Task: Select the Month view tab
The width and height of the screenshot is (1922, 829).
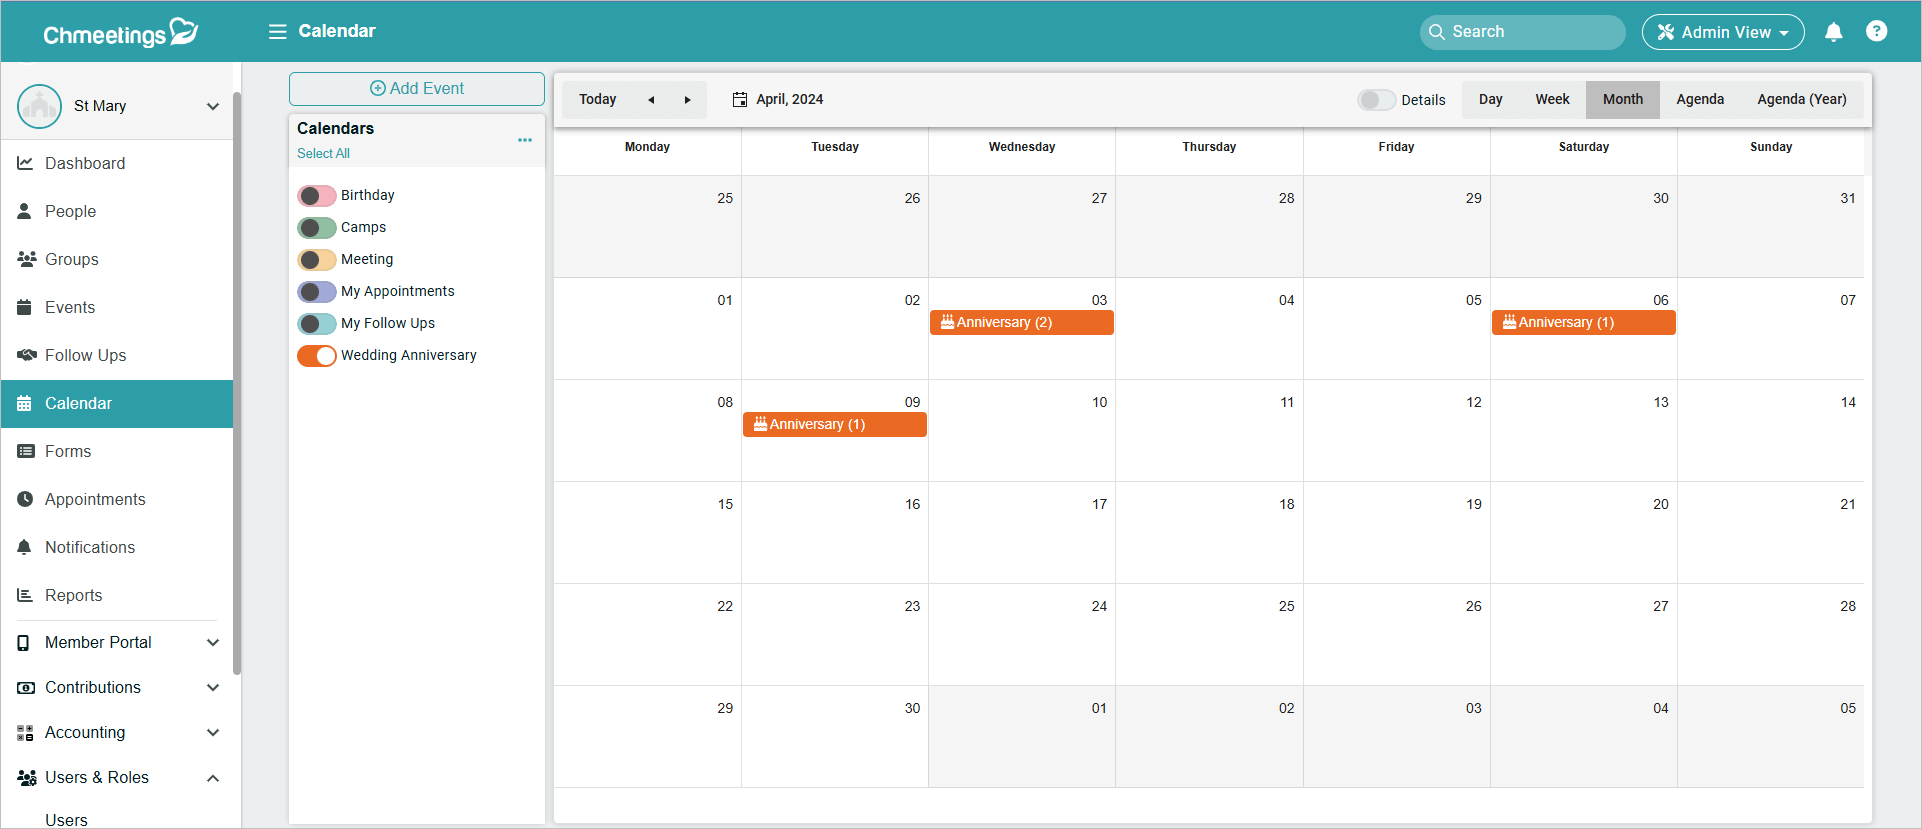Action: (1623, 99)
